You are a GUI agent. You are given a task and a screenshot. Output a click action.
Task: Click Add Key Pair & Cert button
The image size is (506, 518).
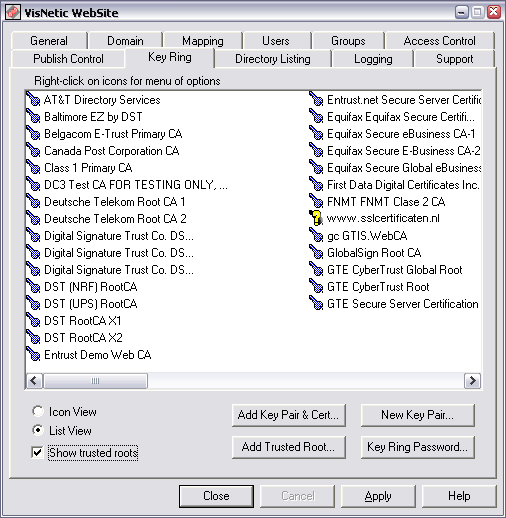pos(289,415)
